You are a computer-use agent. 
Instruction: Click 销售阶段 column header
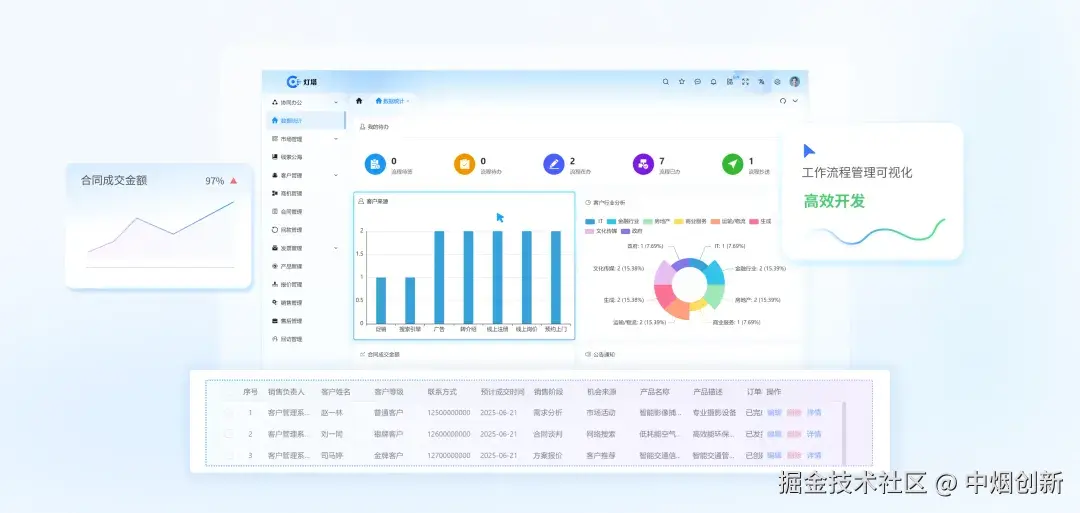coord(548,392)
